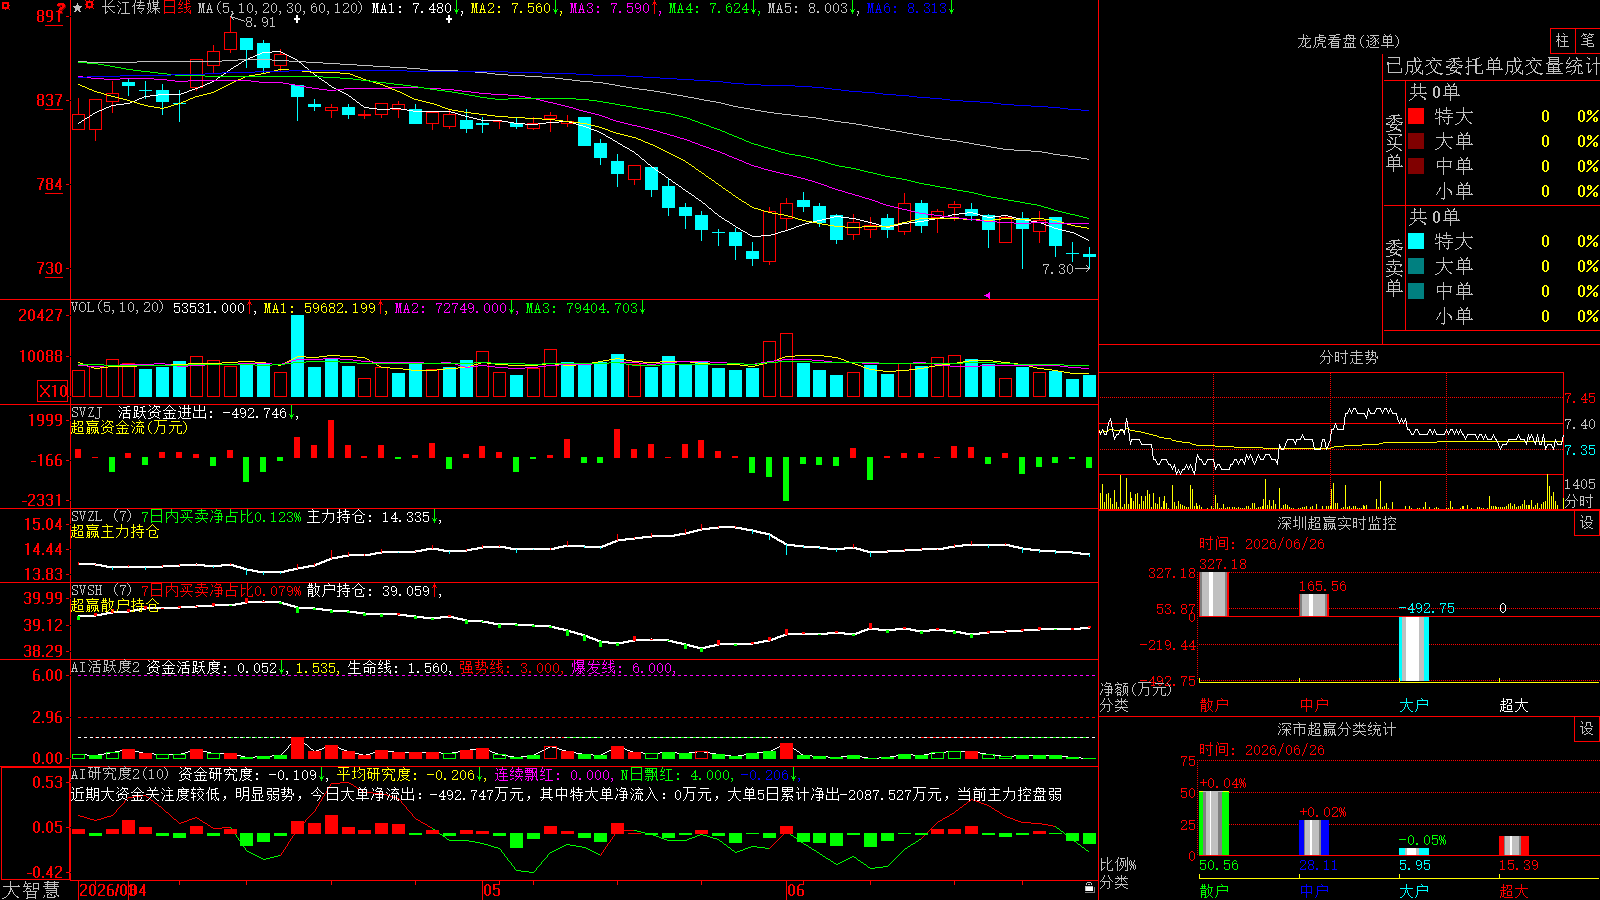Click the small red gear icon at top-left corner
The height and width of the screenshot is (900, 1600).
[x=5, y=5]
